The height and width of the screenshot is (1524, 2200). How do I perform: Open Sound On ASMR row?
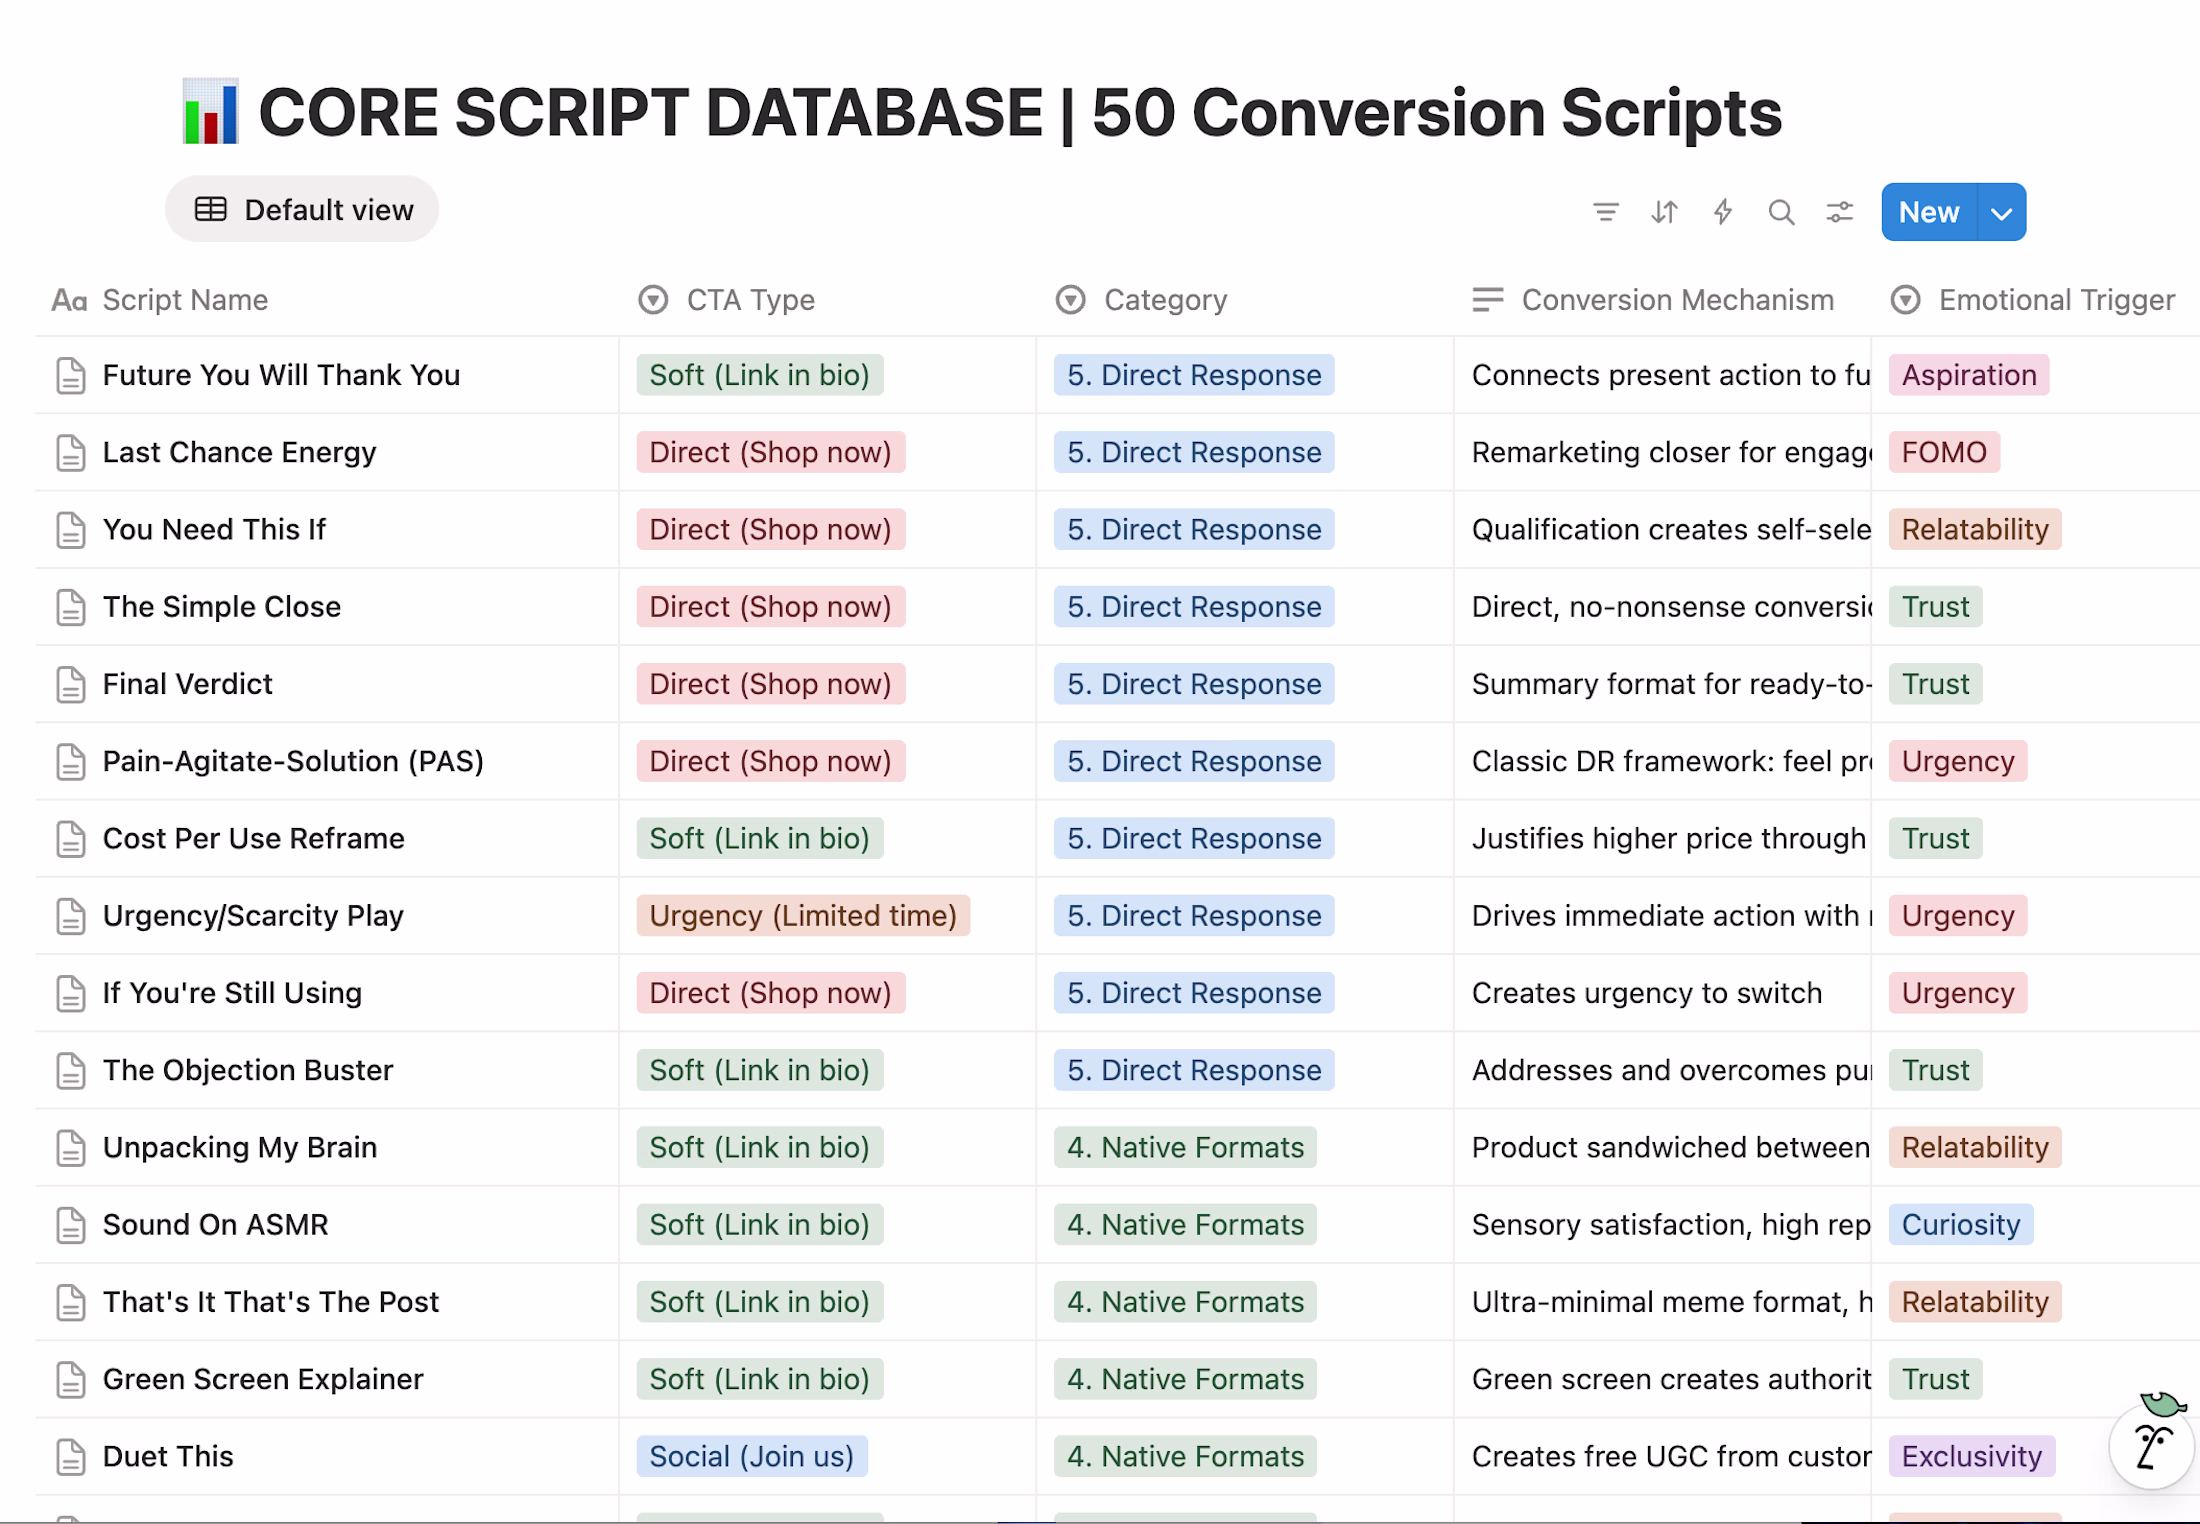tap(215, 1225)
